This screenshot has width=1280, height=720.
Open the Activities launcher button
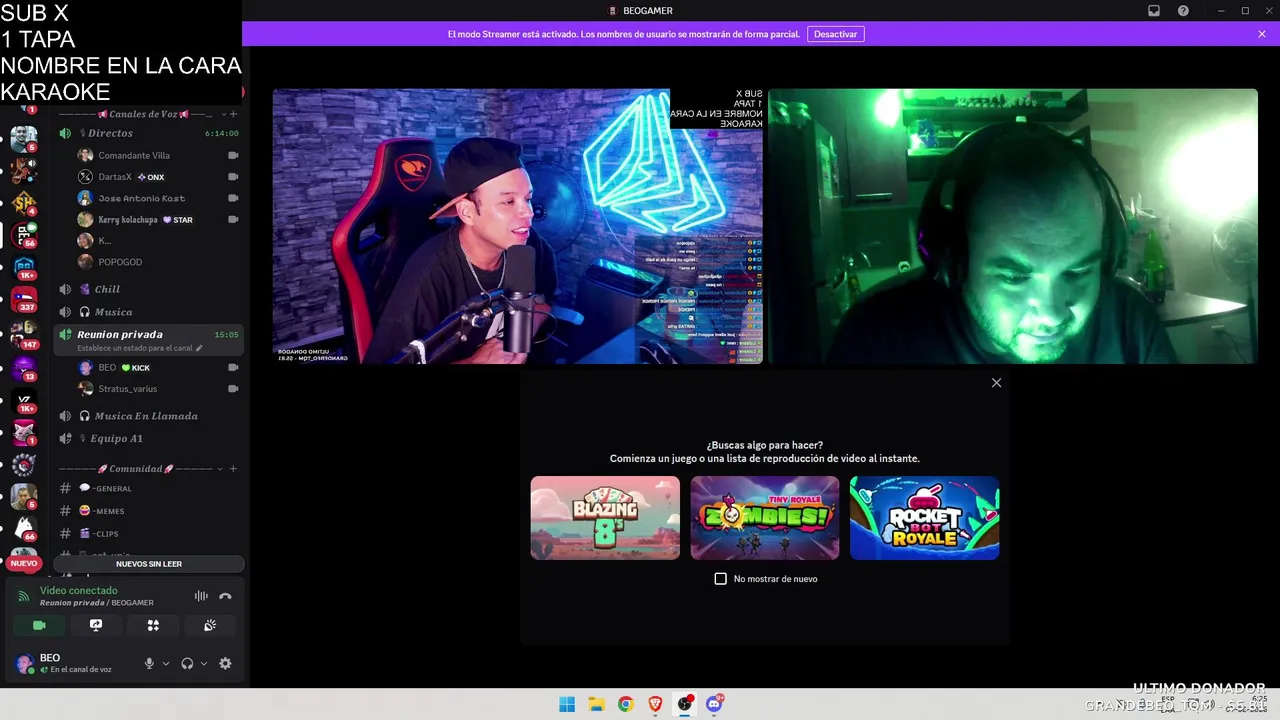(153, 625)
